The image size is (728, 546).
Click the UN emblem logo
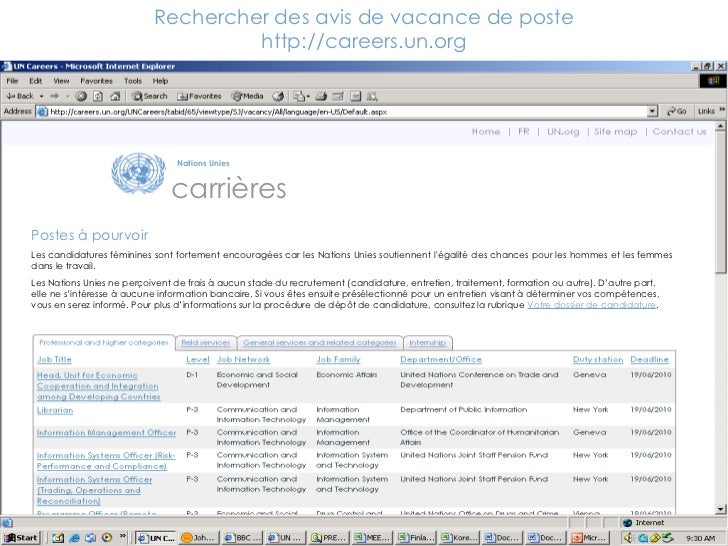(138, 173)
